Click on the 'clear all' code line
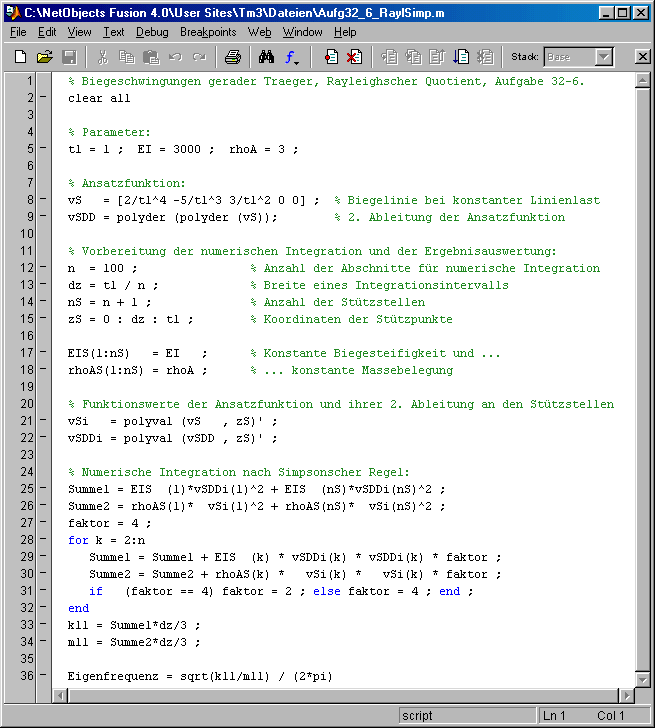 coord(99,98)
